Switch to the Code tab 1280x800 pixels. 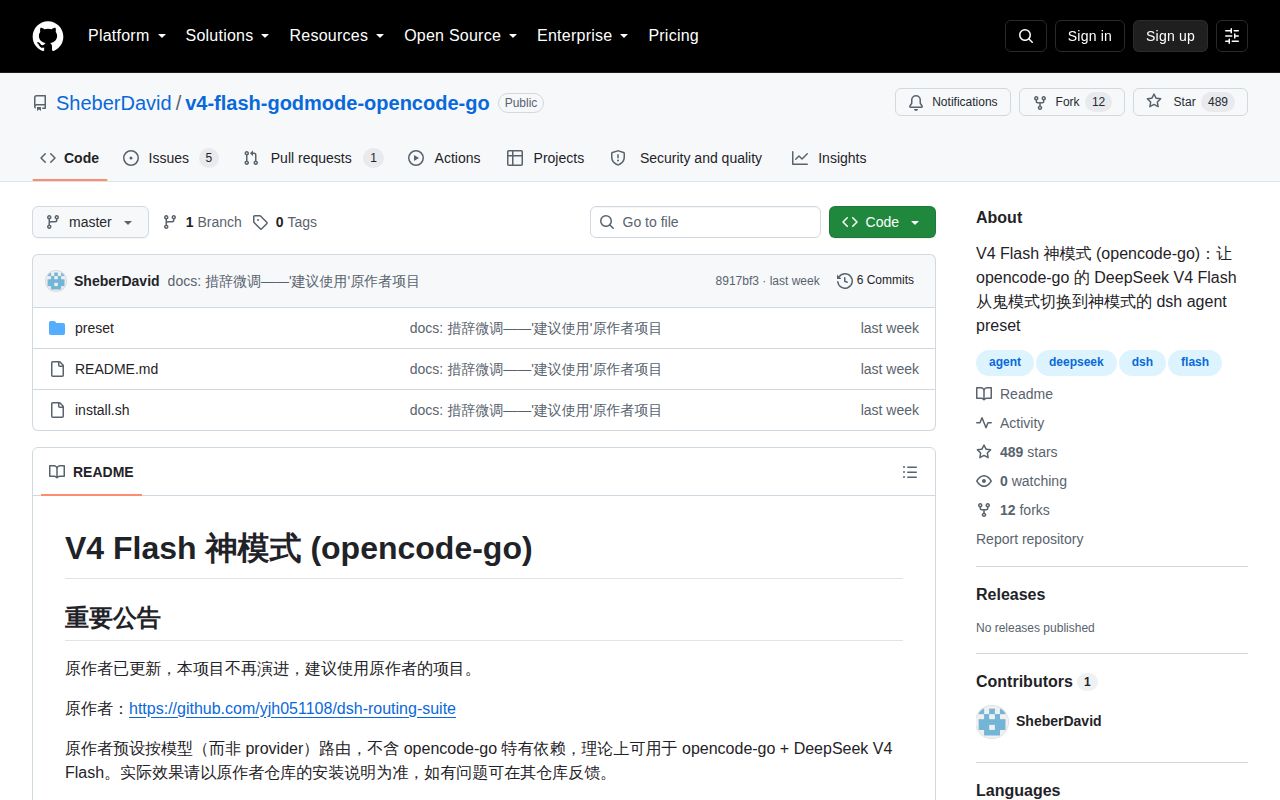tap(70, 158)
